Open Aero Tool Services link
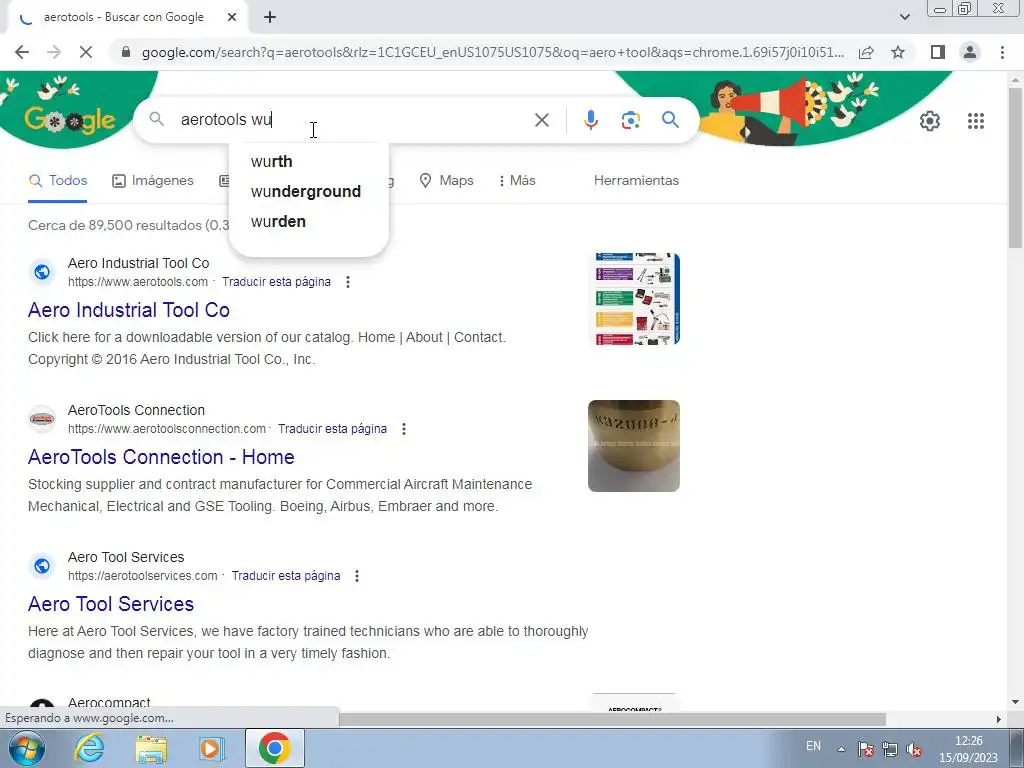This screenshot has height=768, width=1024. [x=111, y=604]
